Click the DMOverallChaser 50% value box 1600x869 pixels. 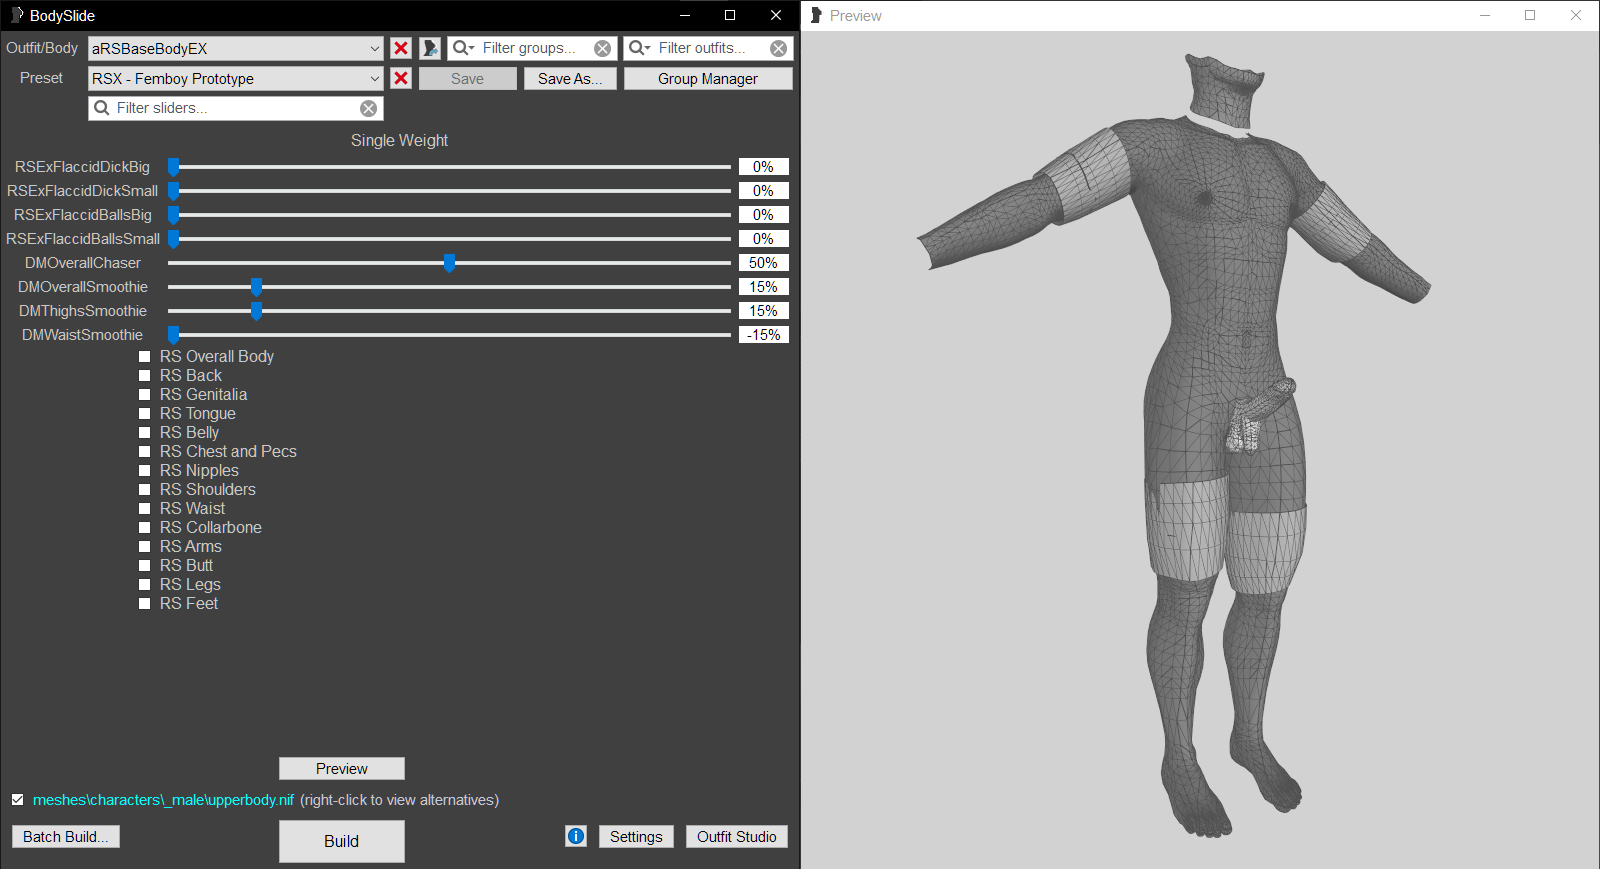tap(763, 263)
